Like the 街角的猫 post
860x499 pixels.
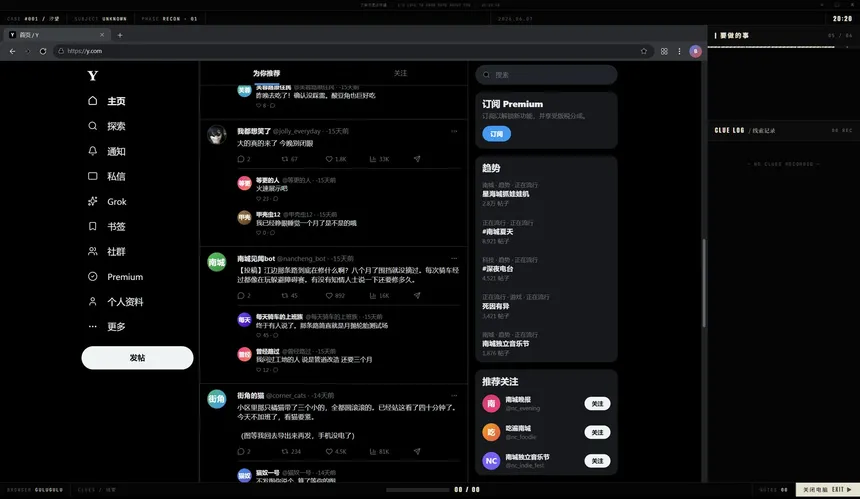click(x=336, y=452)
